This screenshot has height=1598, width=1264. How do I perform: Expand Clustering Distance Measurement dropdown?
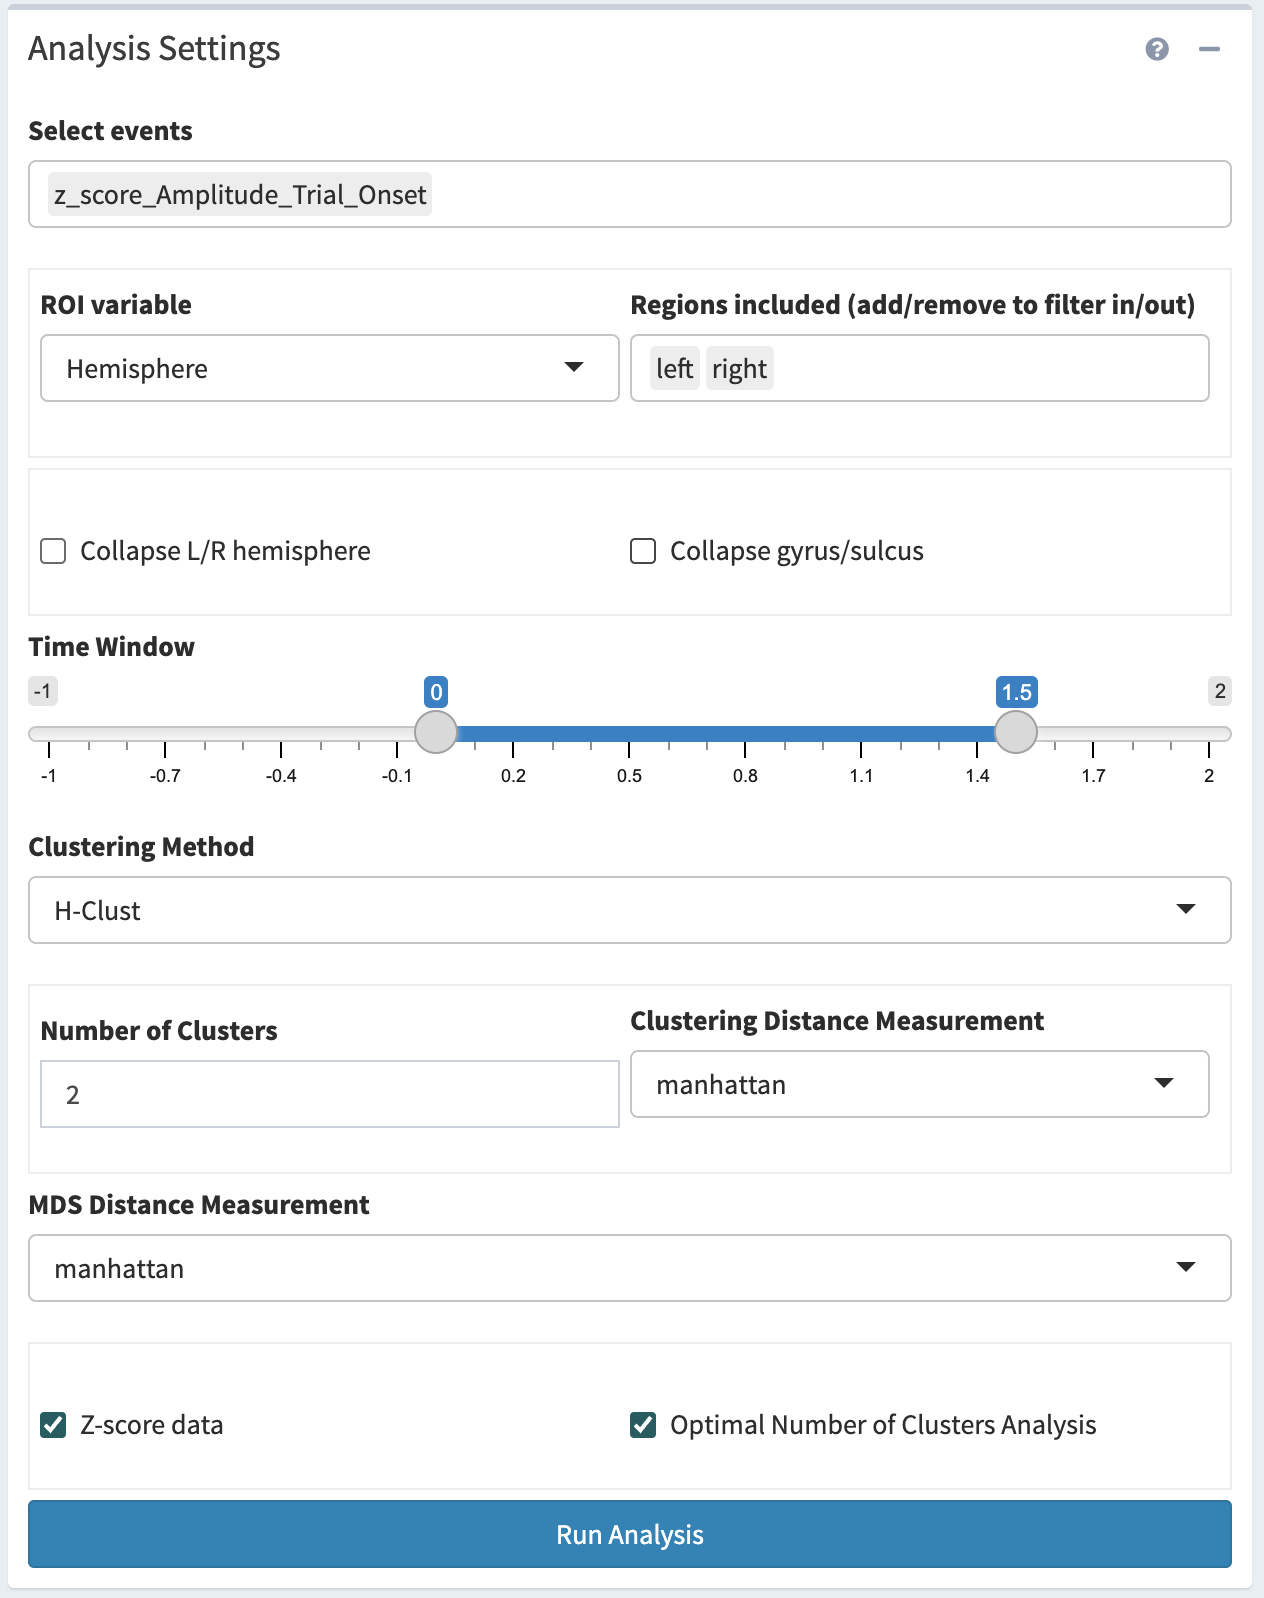[919, 1084]
